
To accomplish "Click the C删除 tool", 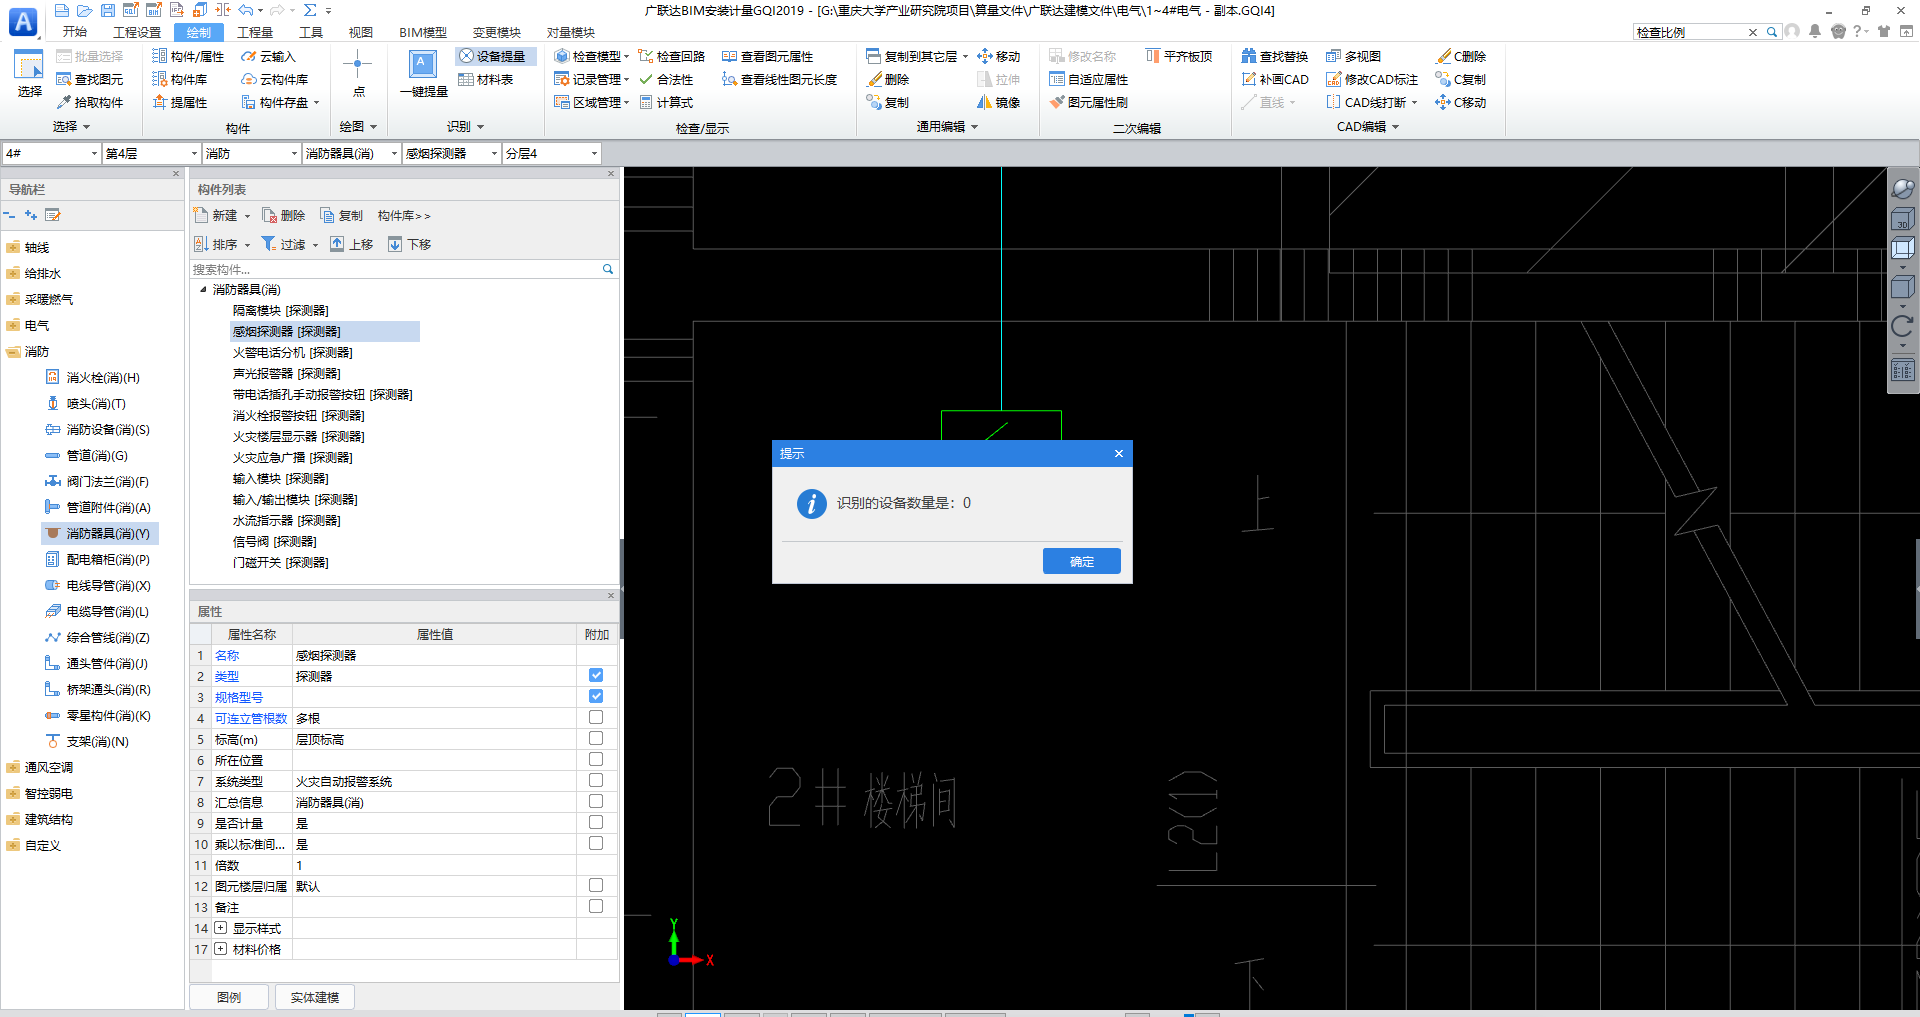I will [x=1461, y=57].
